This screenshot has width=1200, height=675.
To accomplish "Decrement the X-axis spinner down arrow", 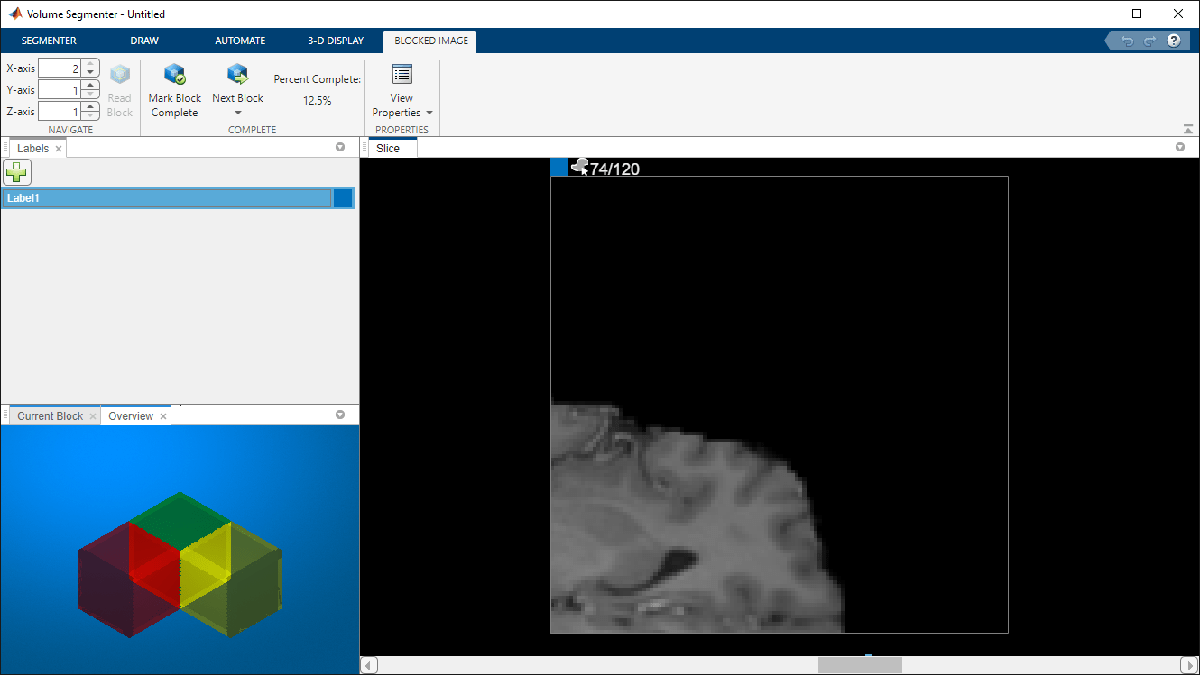I will click(x=91, y=73).
